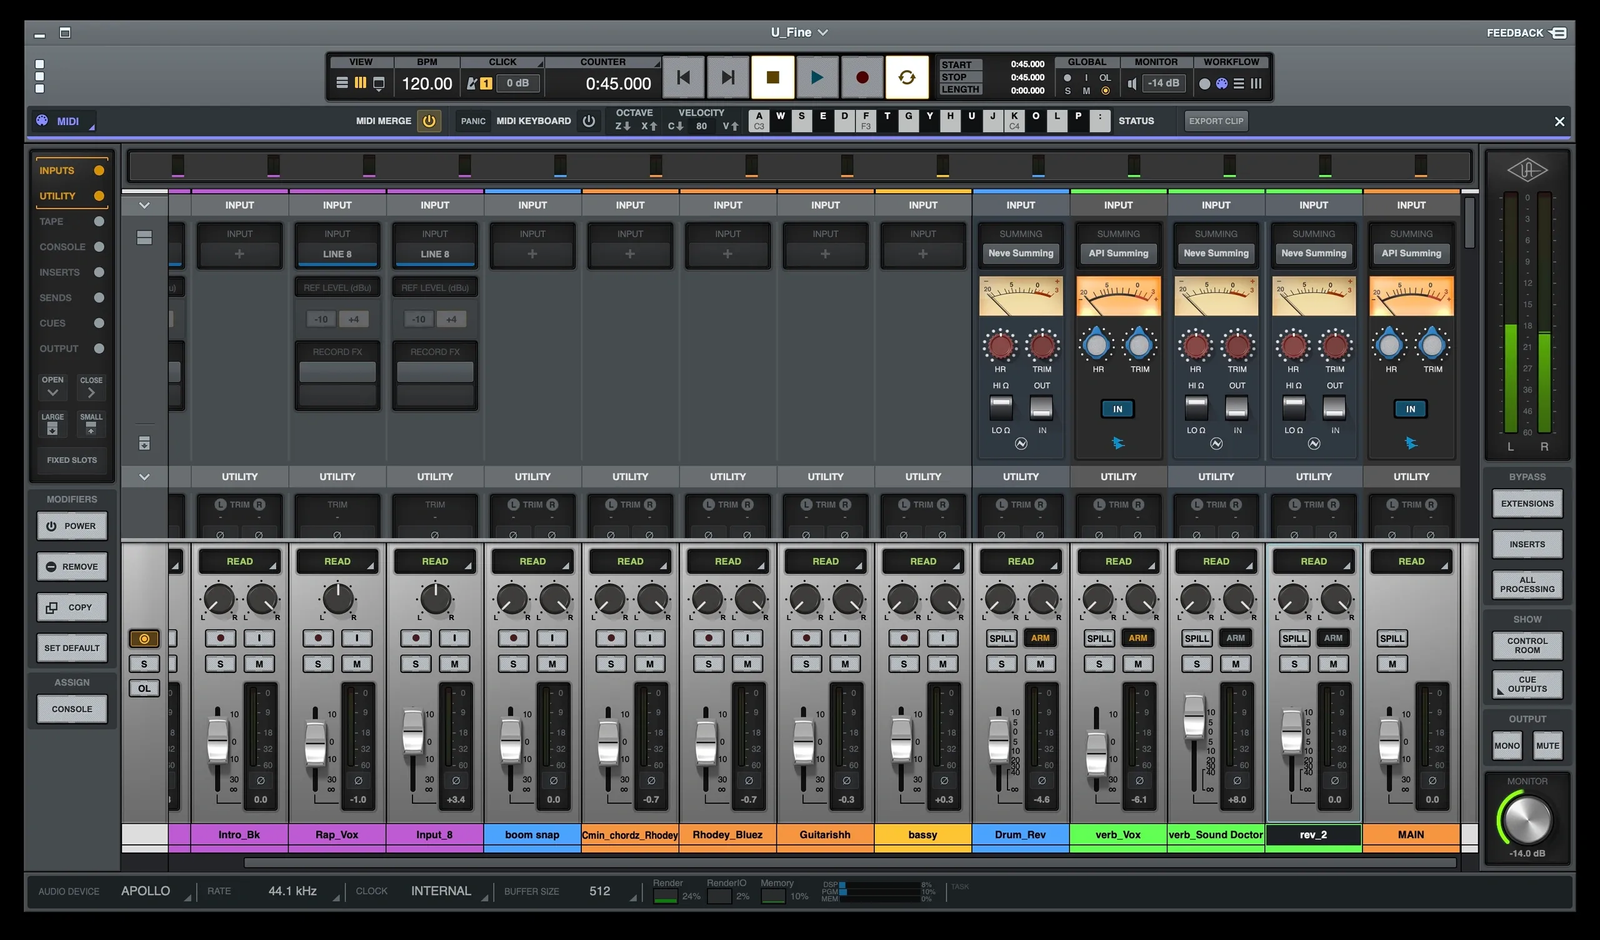Collapse the UTILITY section chevron

point(144,477)
